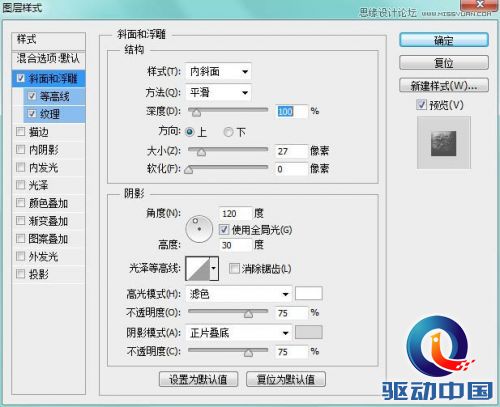Enable the 投影 checkbox
The height and width of the screenshot is (407, 500).
click(x=21, y=274)
